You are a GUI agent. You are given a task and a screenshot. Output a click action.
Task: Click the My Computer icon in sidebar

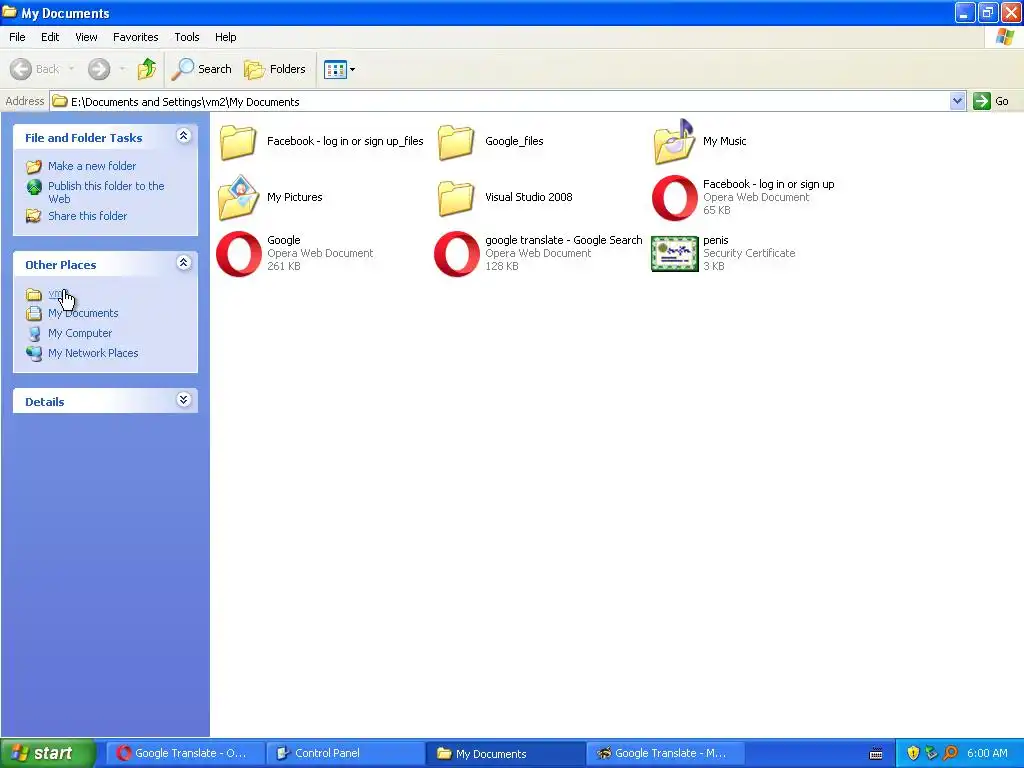tap(34, 334)
